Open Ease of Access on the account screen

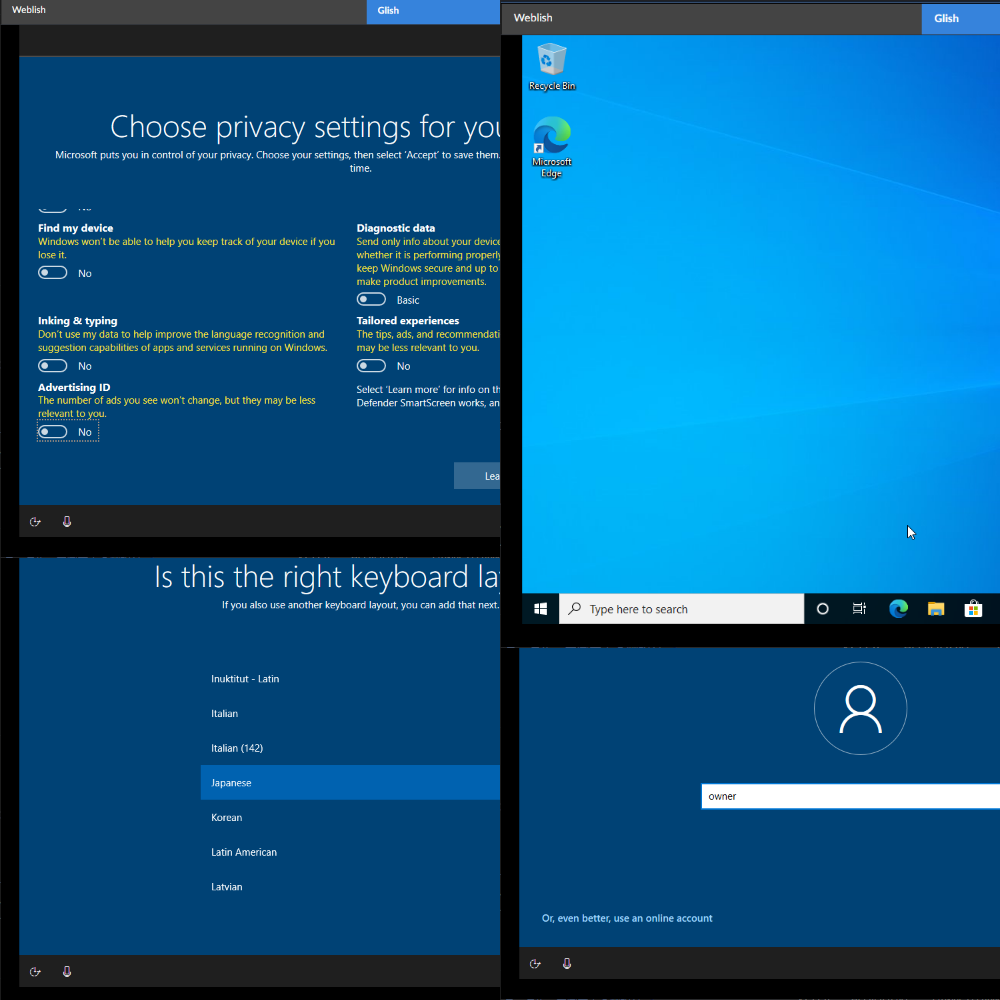coord(536,964)
